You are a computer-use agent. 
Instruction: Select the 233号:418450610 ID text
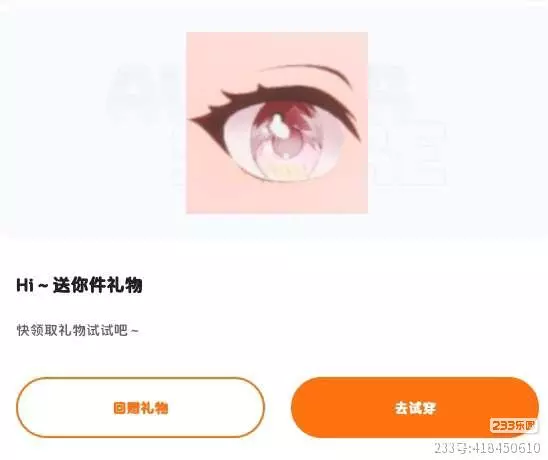click(488, 448)
